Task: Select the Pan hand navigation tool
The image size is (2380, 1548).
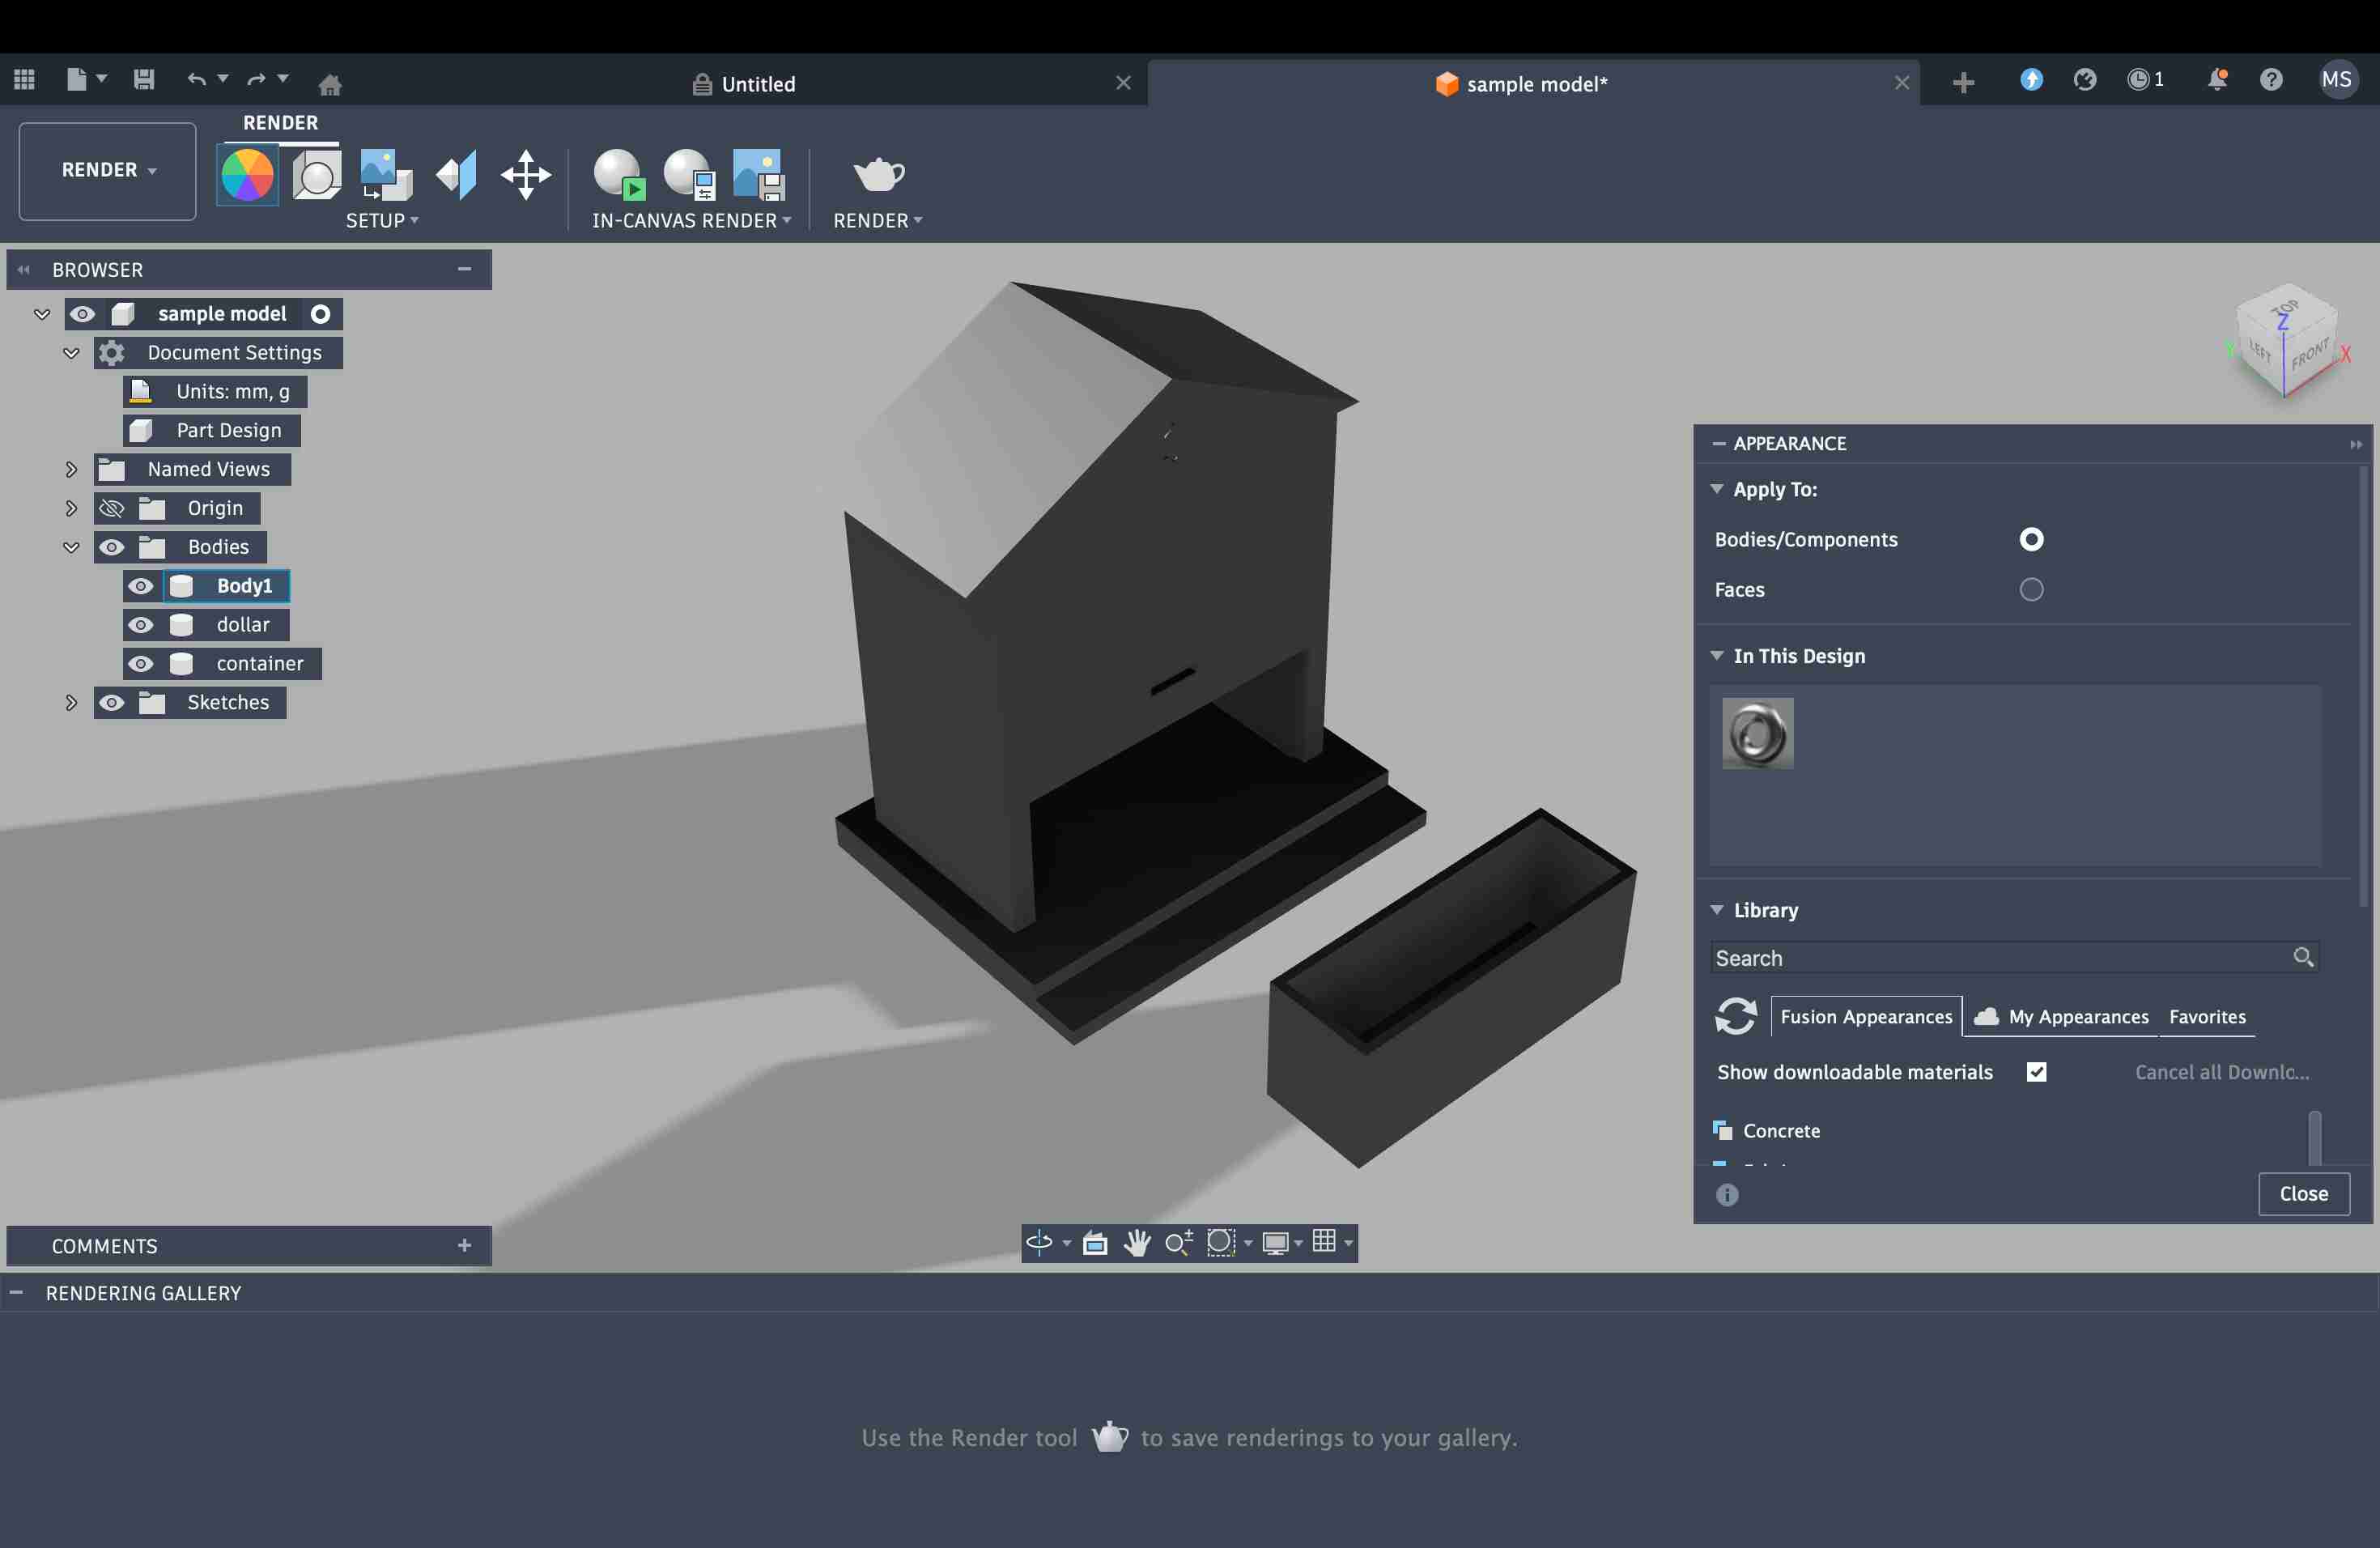Action: (x=1136, y=1243)
